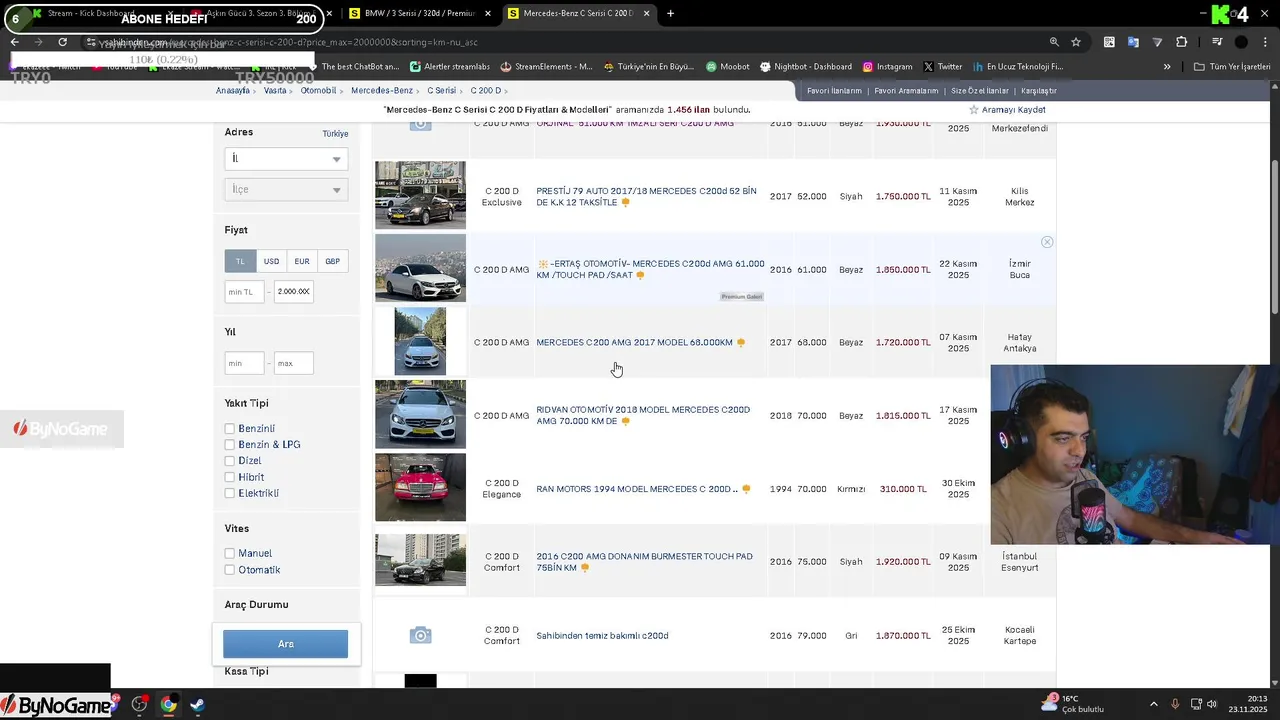This screenshot has height=720, width=1280.
Task: Select TL currency option
Action: [240, 261]
